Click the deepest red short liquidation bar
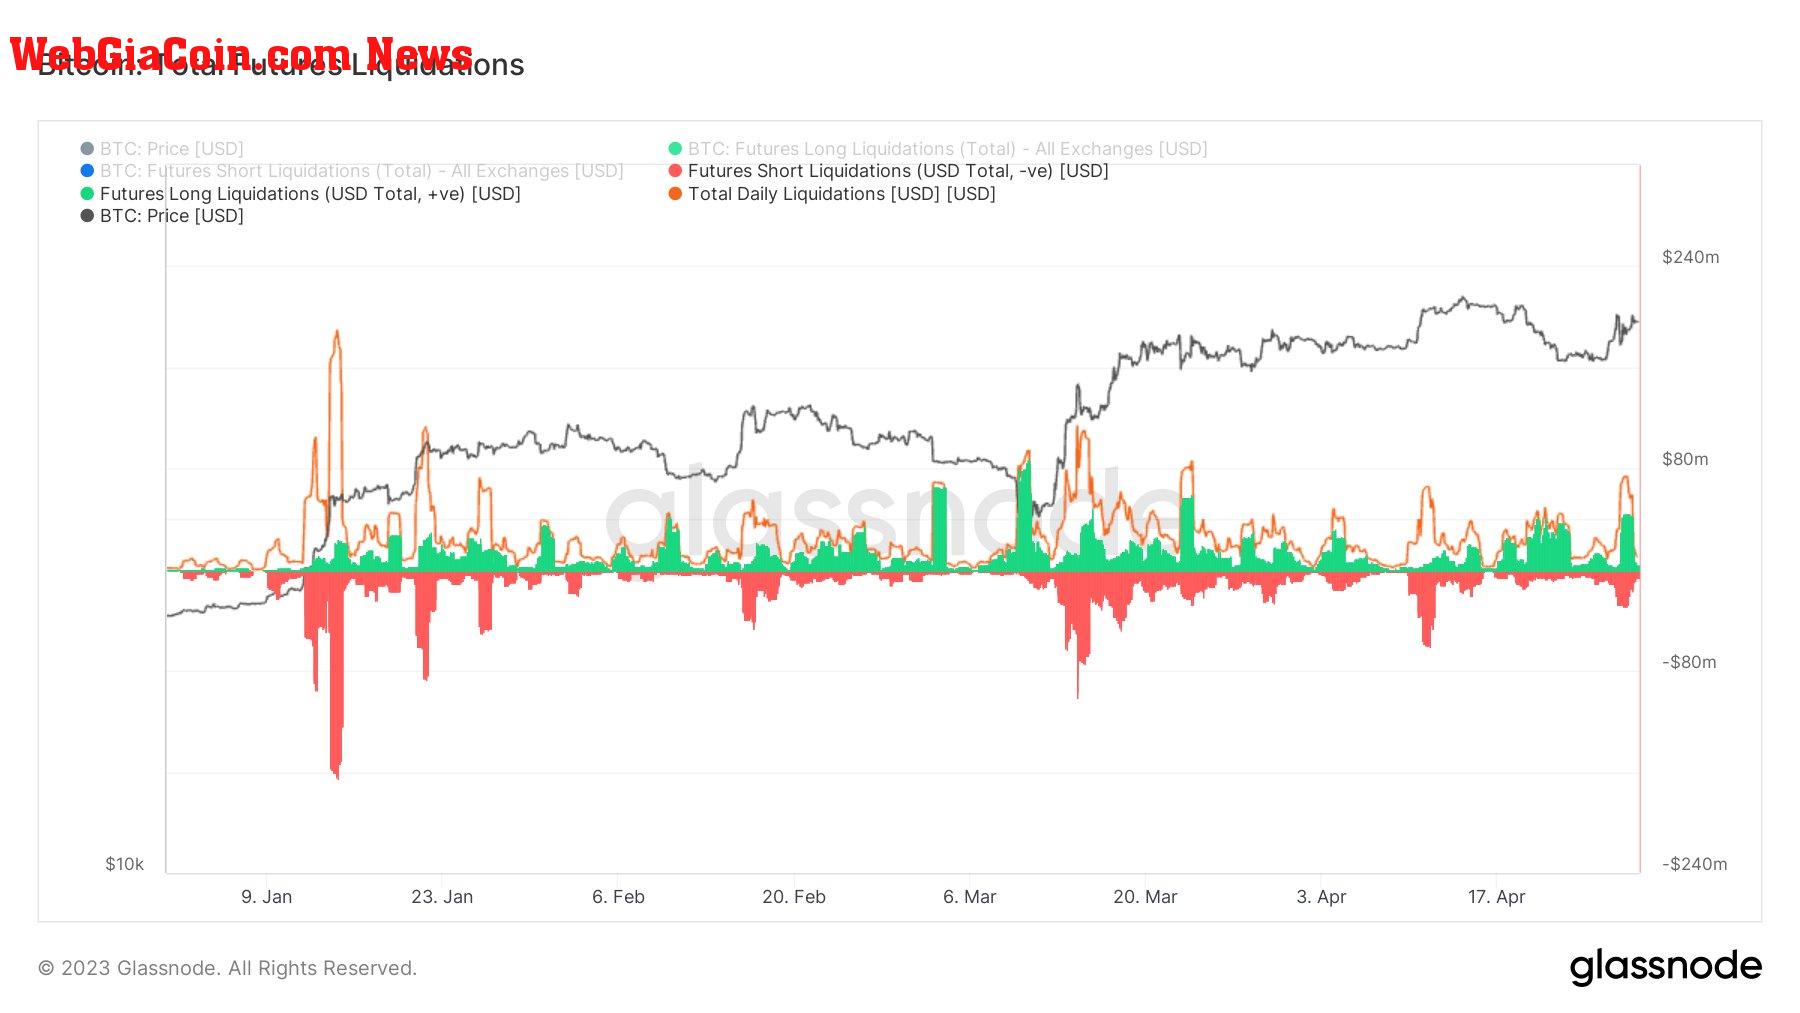 pos(336,675)
